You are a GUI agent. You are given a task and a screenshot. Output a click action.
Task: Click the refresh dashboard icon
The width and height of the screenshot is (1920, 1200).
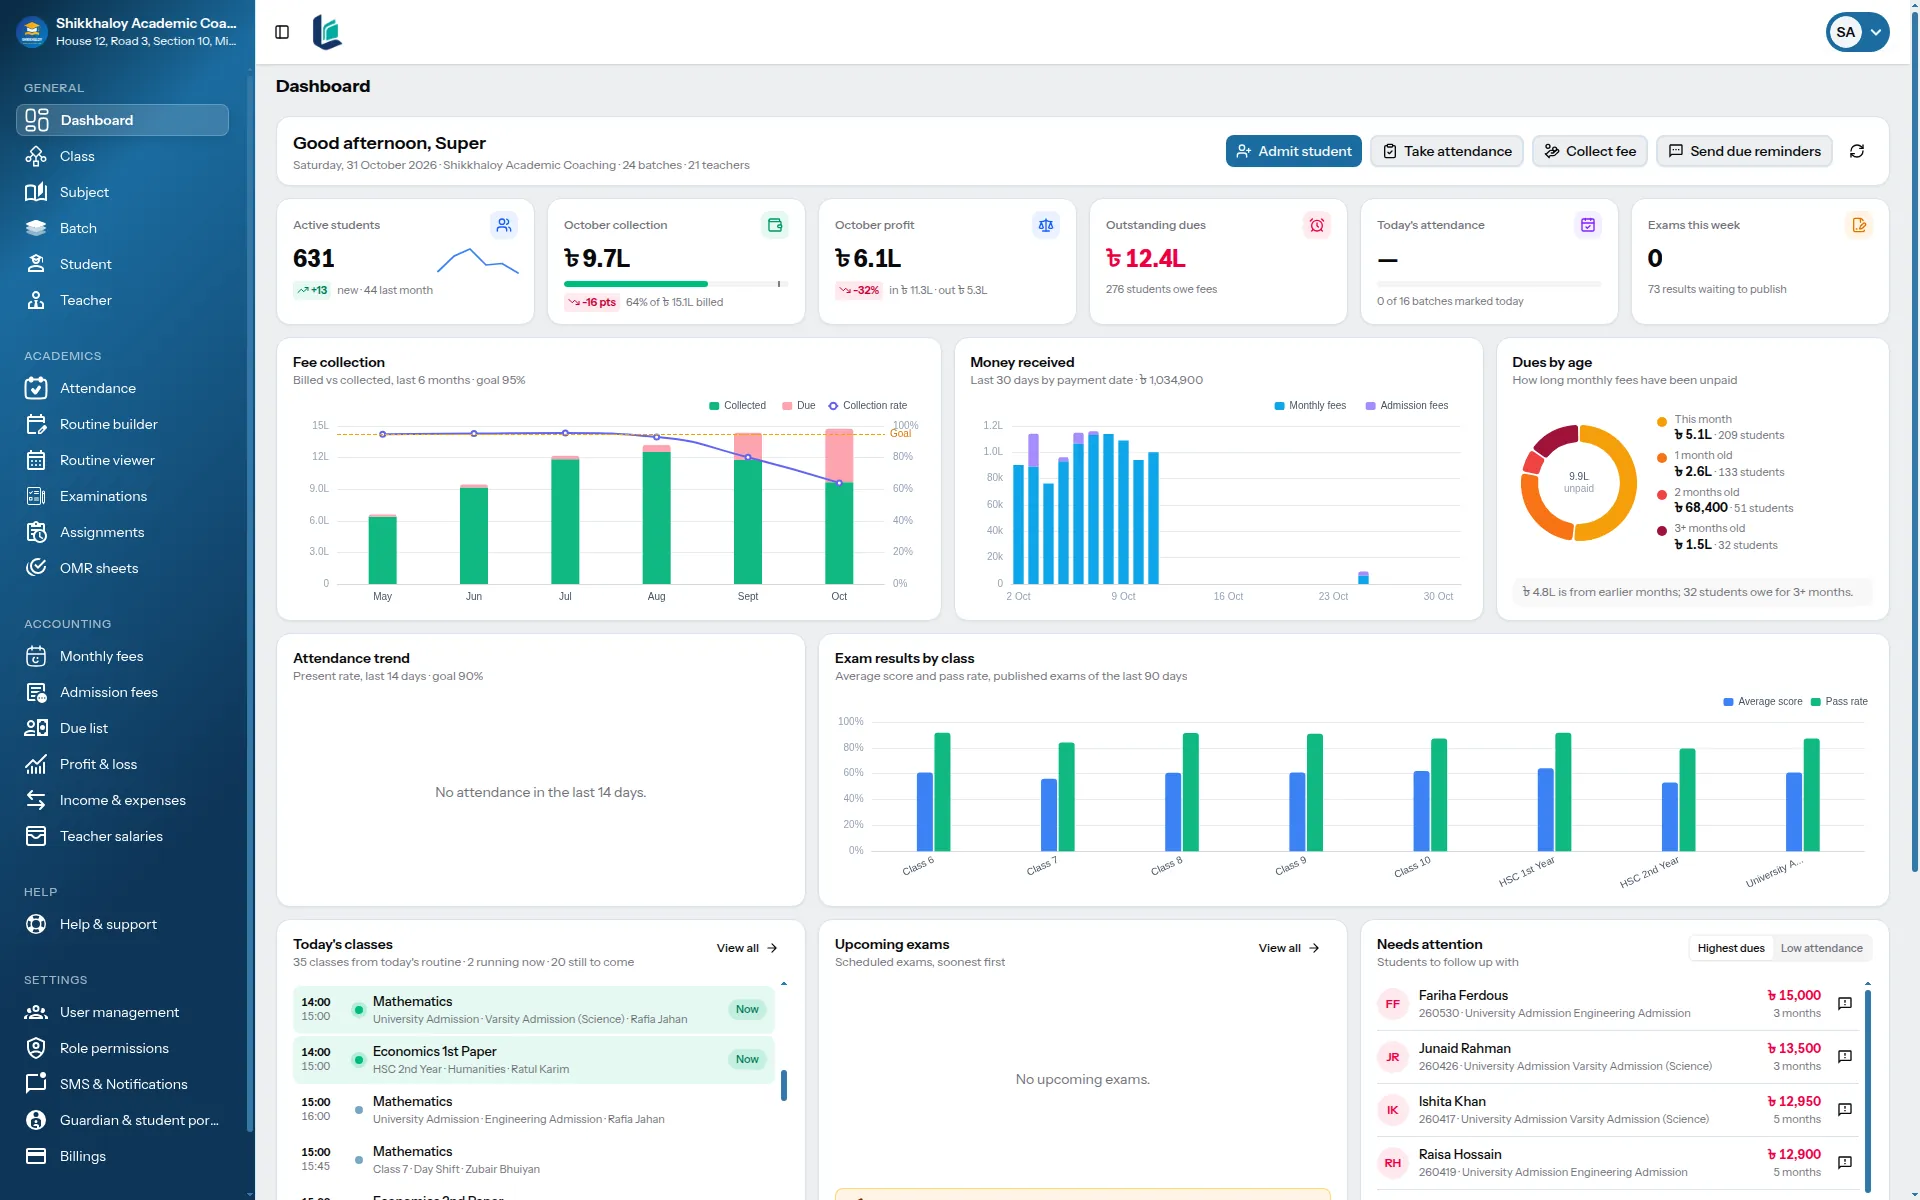1857,151
